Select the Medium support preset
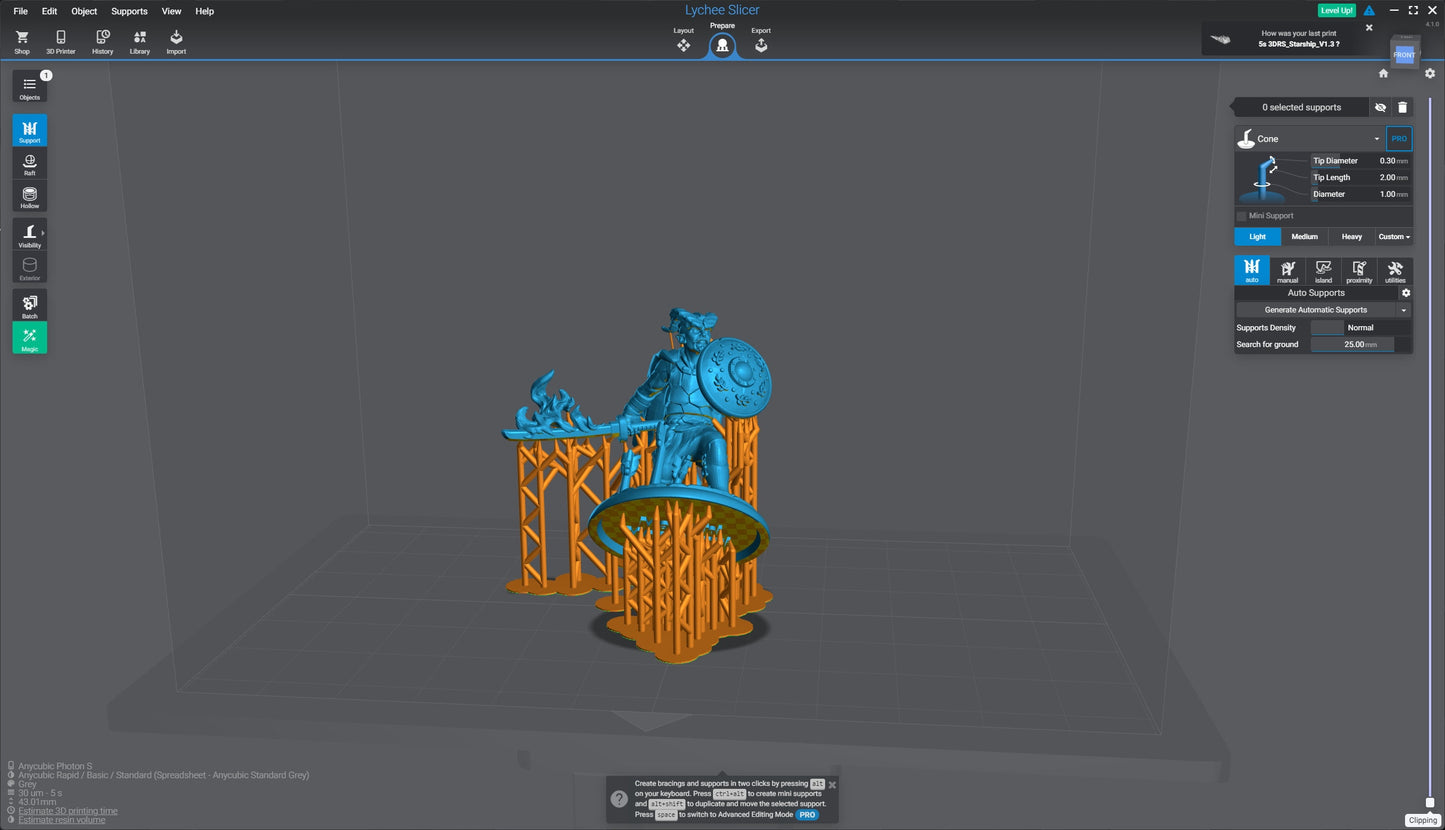Image resolution: width=1445 pixels, height=830 pixels. [x=1304, y=237]
